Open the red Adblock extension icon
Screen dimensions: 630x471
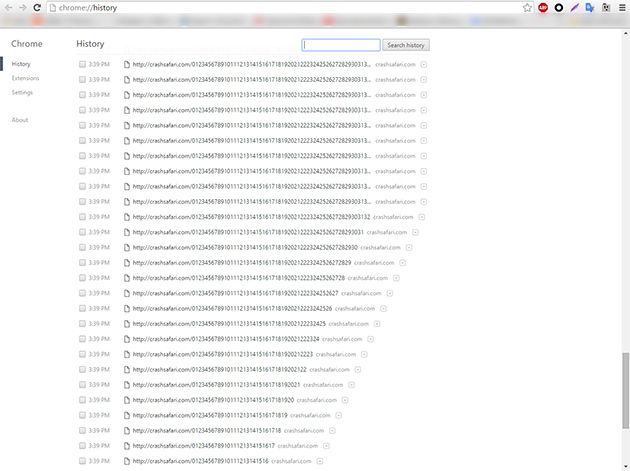click(543, 8)
